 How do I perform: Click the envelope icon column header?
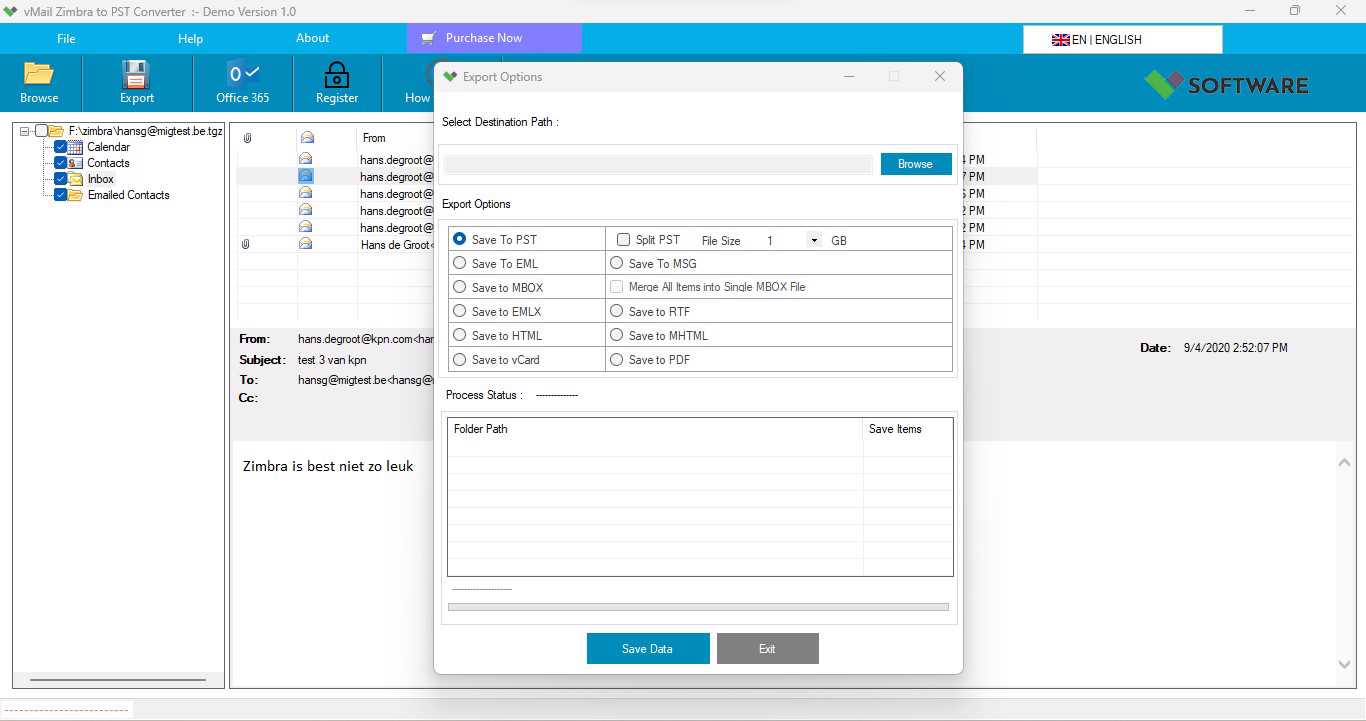(x=307, y=138)
